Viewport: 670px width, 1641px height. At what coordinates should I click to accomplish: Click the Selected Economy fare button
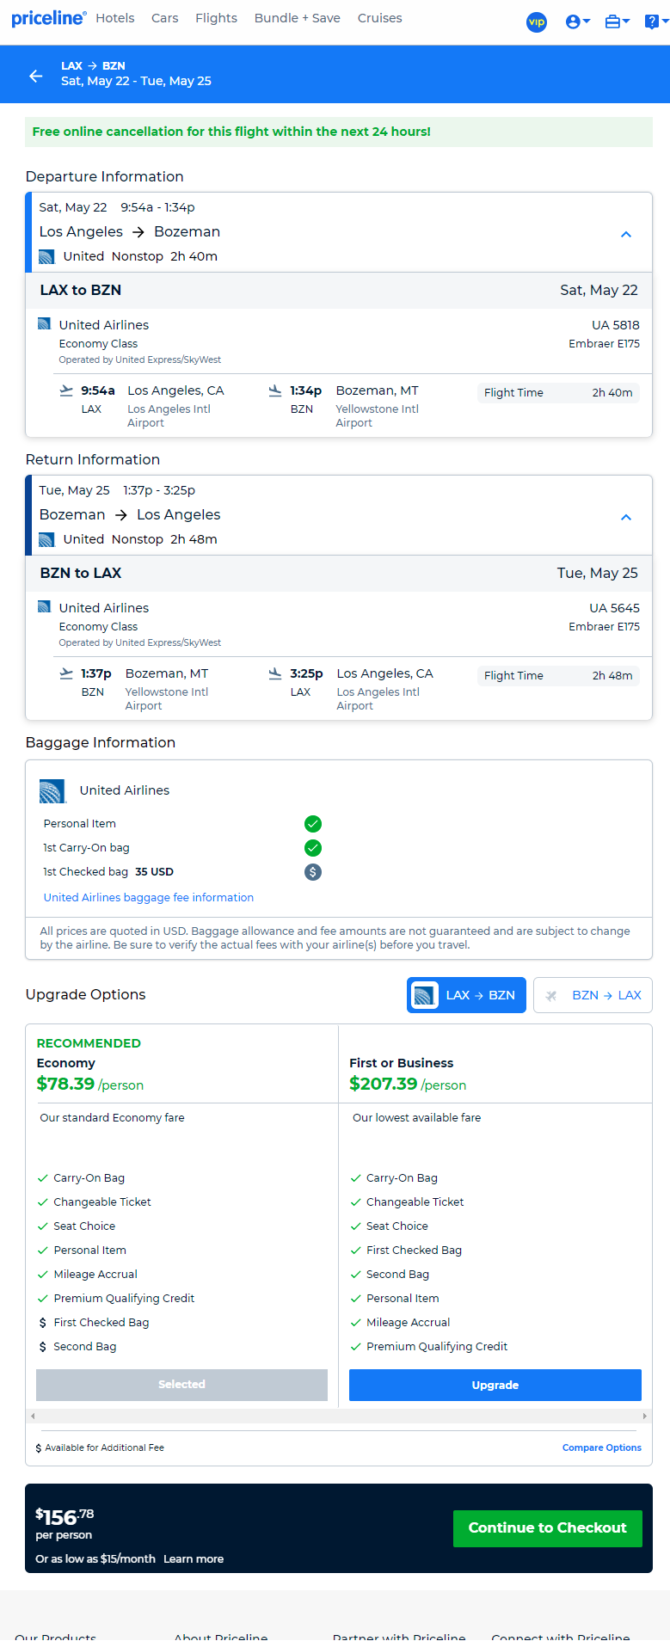[x=182, y=1385]
